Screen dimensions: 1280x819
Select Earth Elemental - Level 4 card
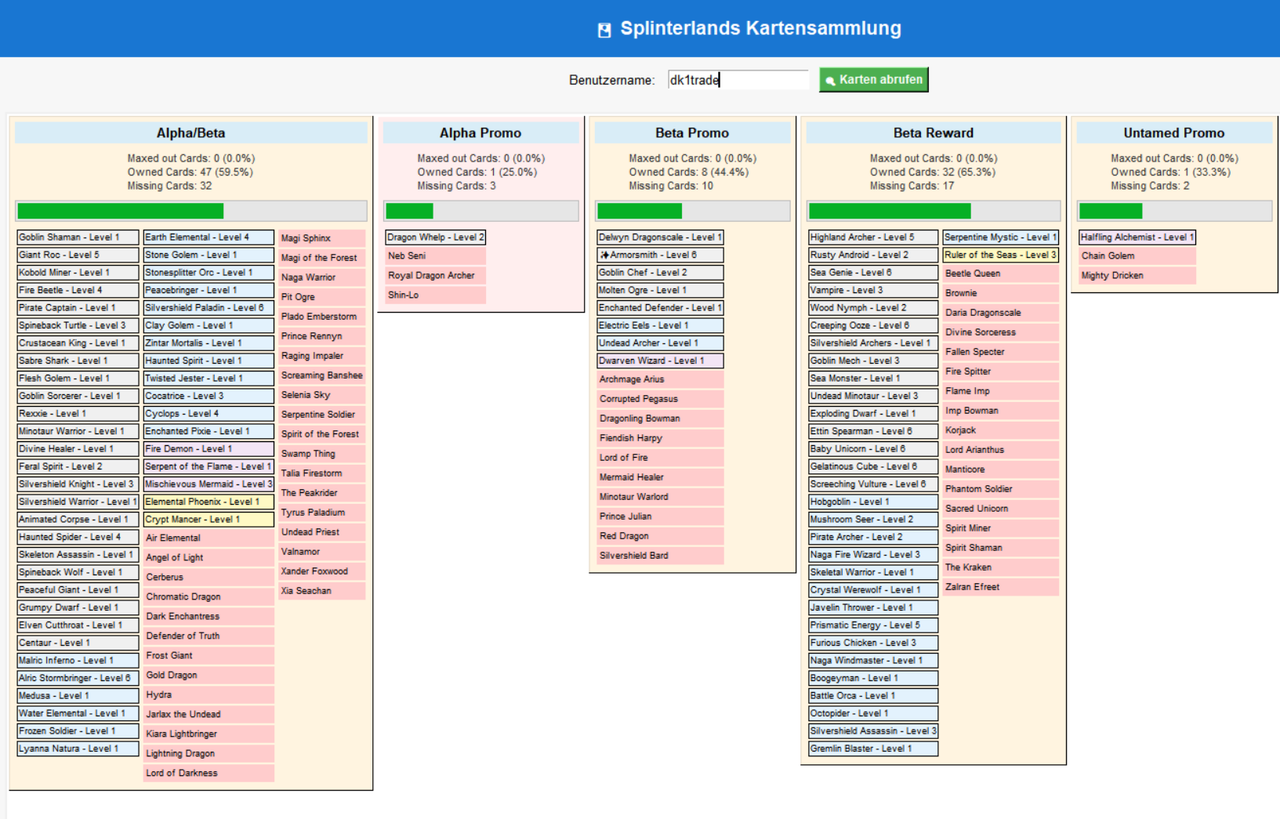click(x=209, y=237)
